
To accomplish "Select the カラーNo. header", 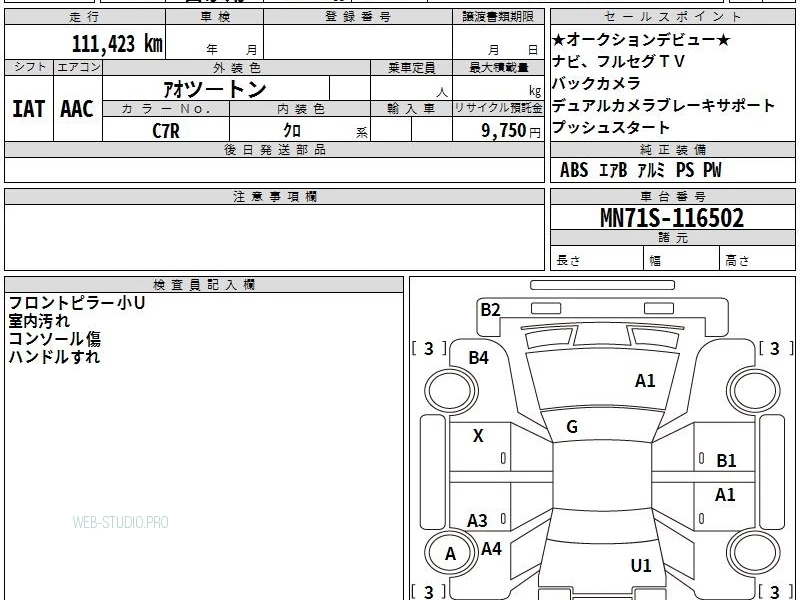I will pyautogui.click(x=166, y=109).
